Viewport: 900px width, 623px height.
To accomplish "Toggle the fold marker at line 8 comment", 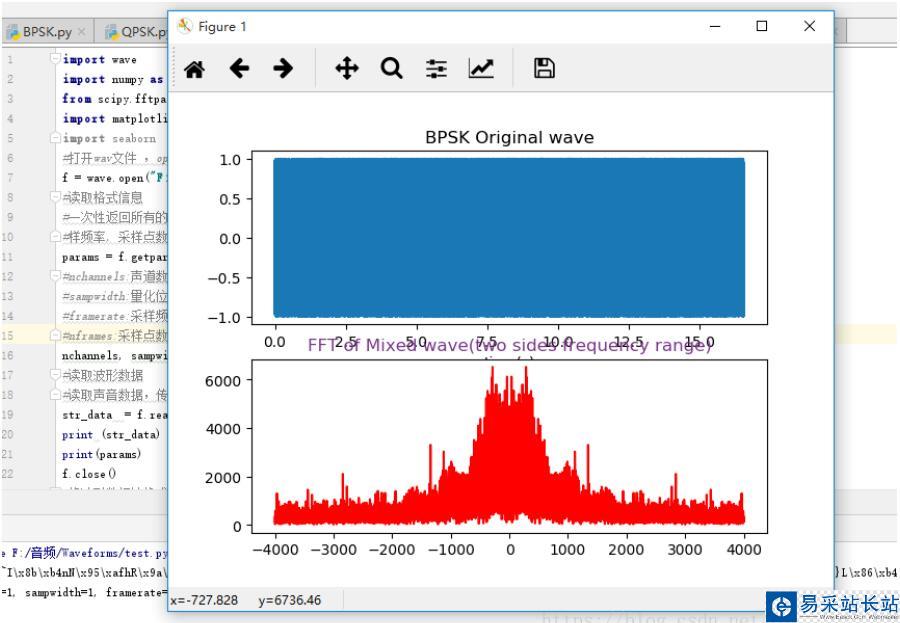I will (x=55, y=197).
